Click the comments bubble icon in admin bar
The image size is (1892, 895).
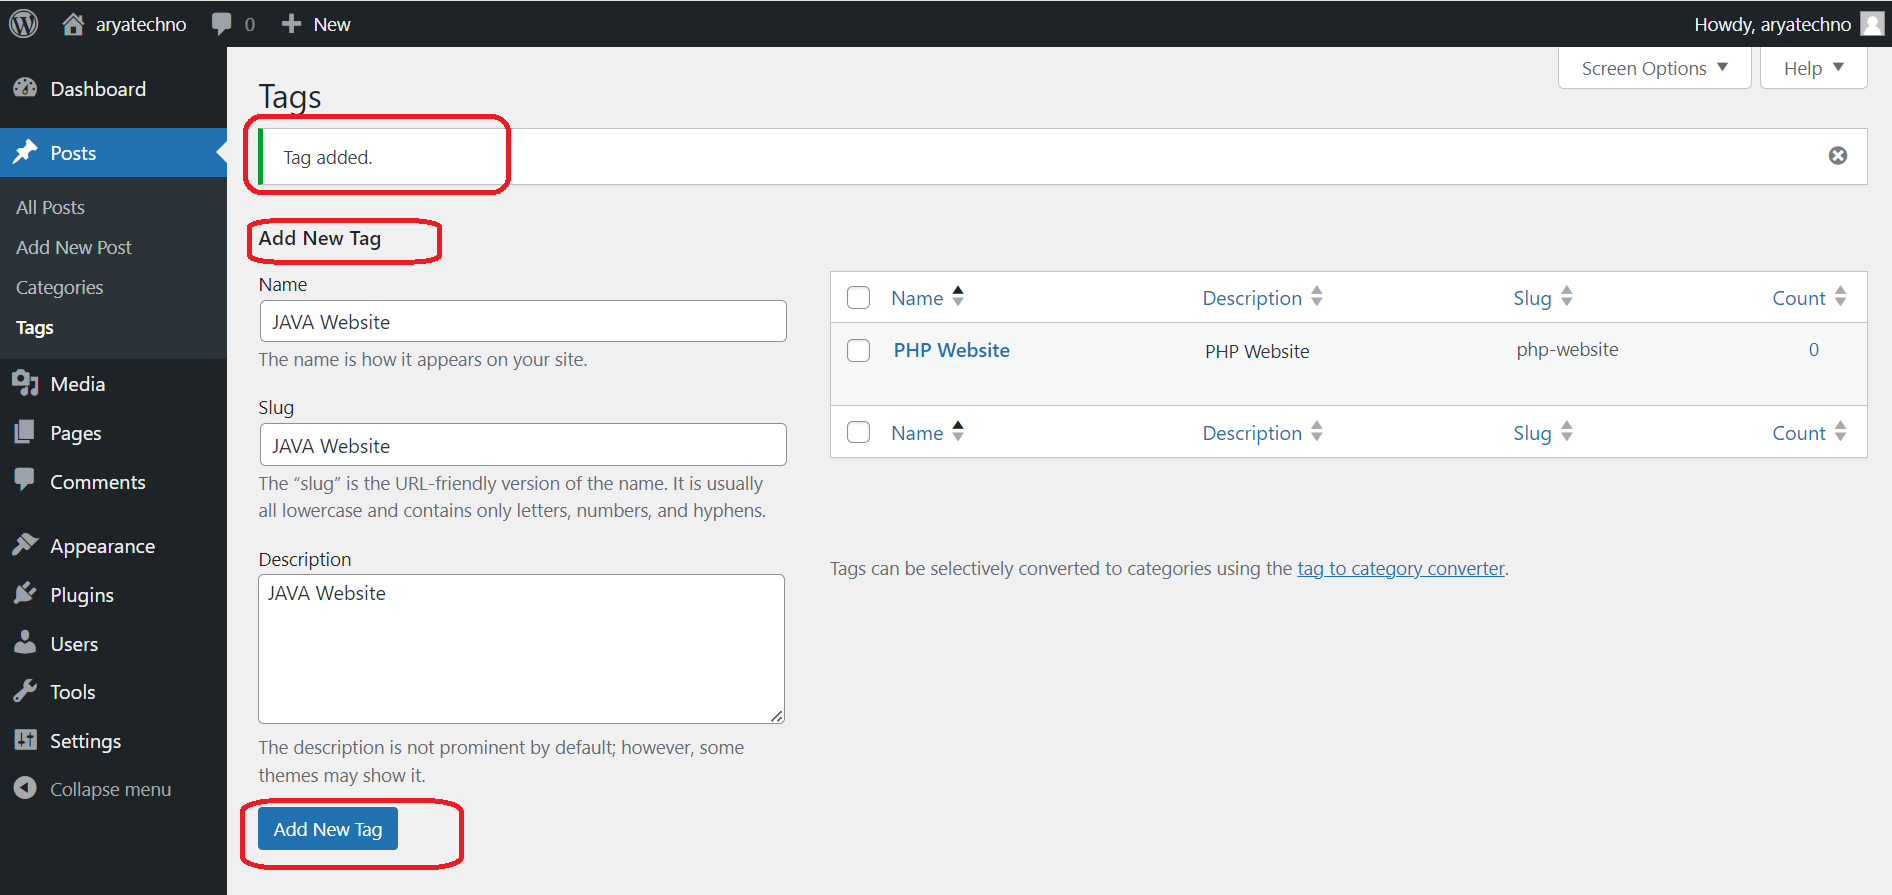point(222,24)
